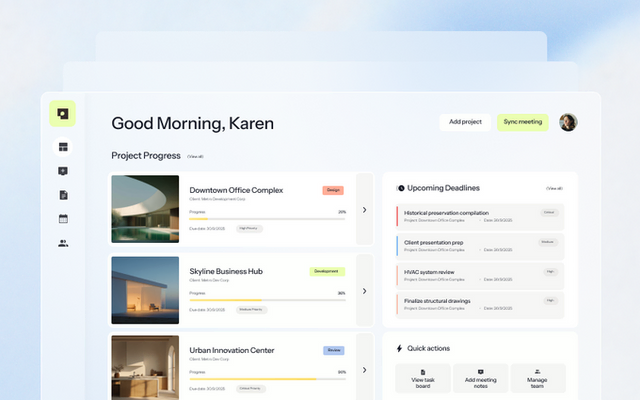Open the meetings chat sidebar icon
640x400 pixels.
pyautogui.click(x=63, y=171)
